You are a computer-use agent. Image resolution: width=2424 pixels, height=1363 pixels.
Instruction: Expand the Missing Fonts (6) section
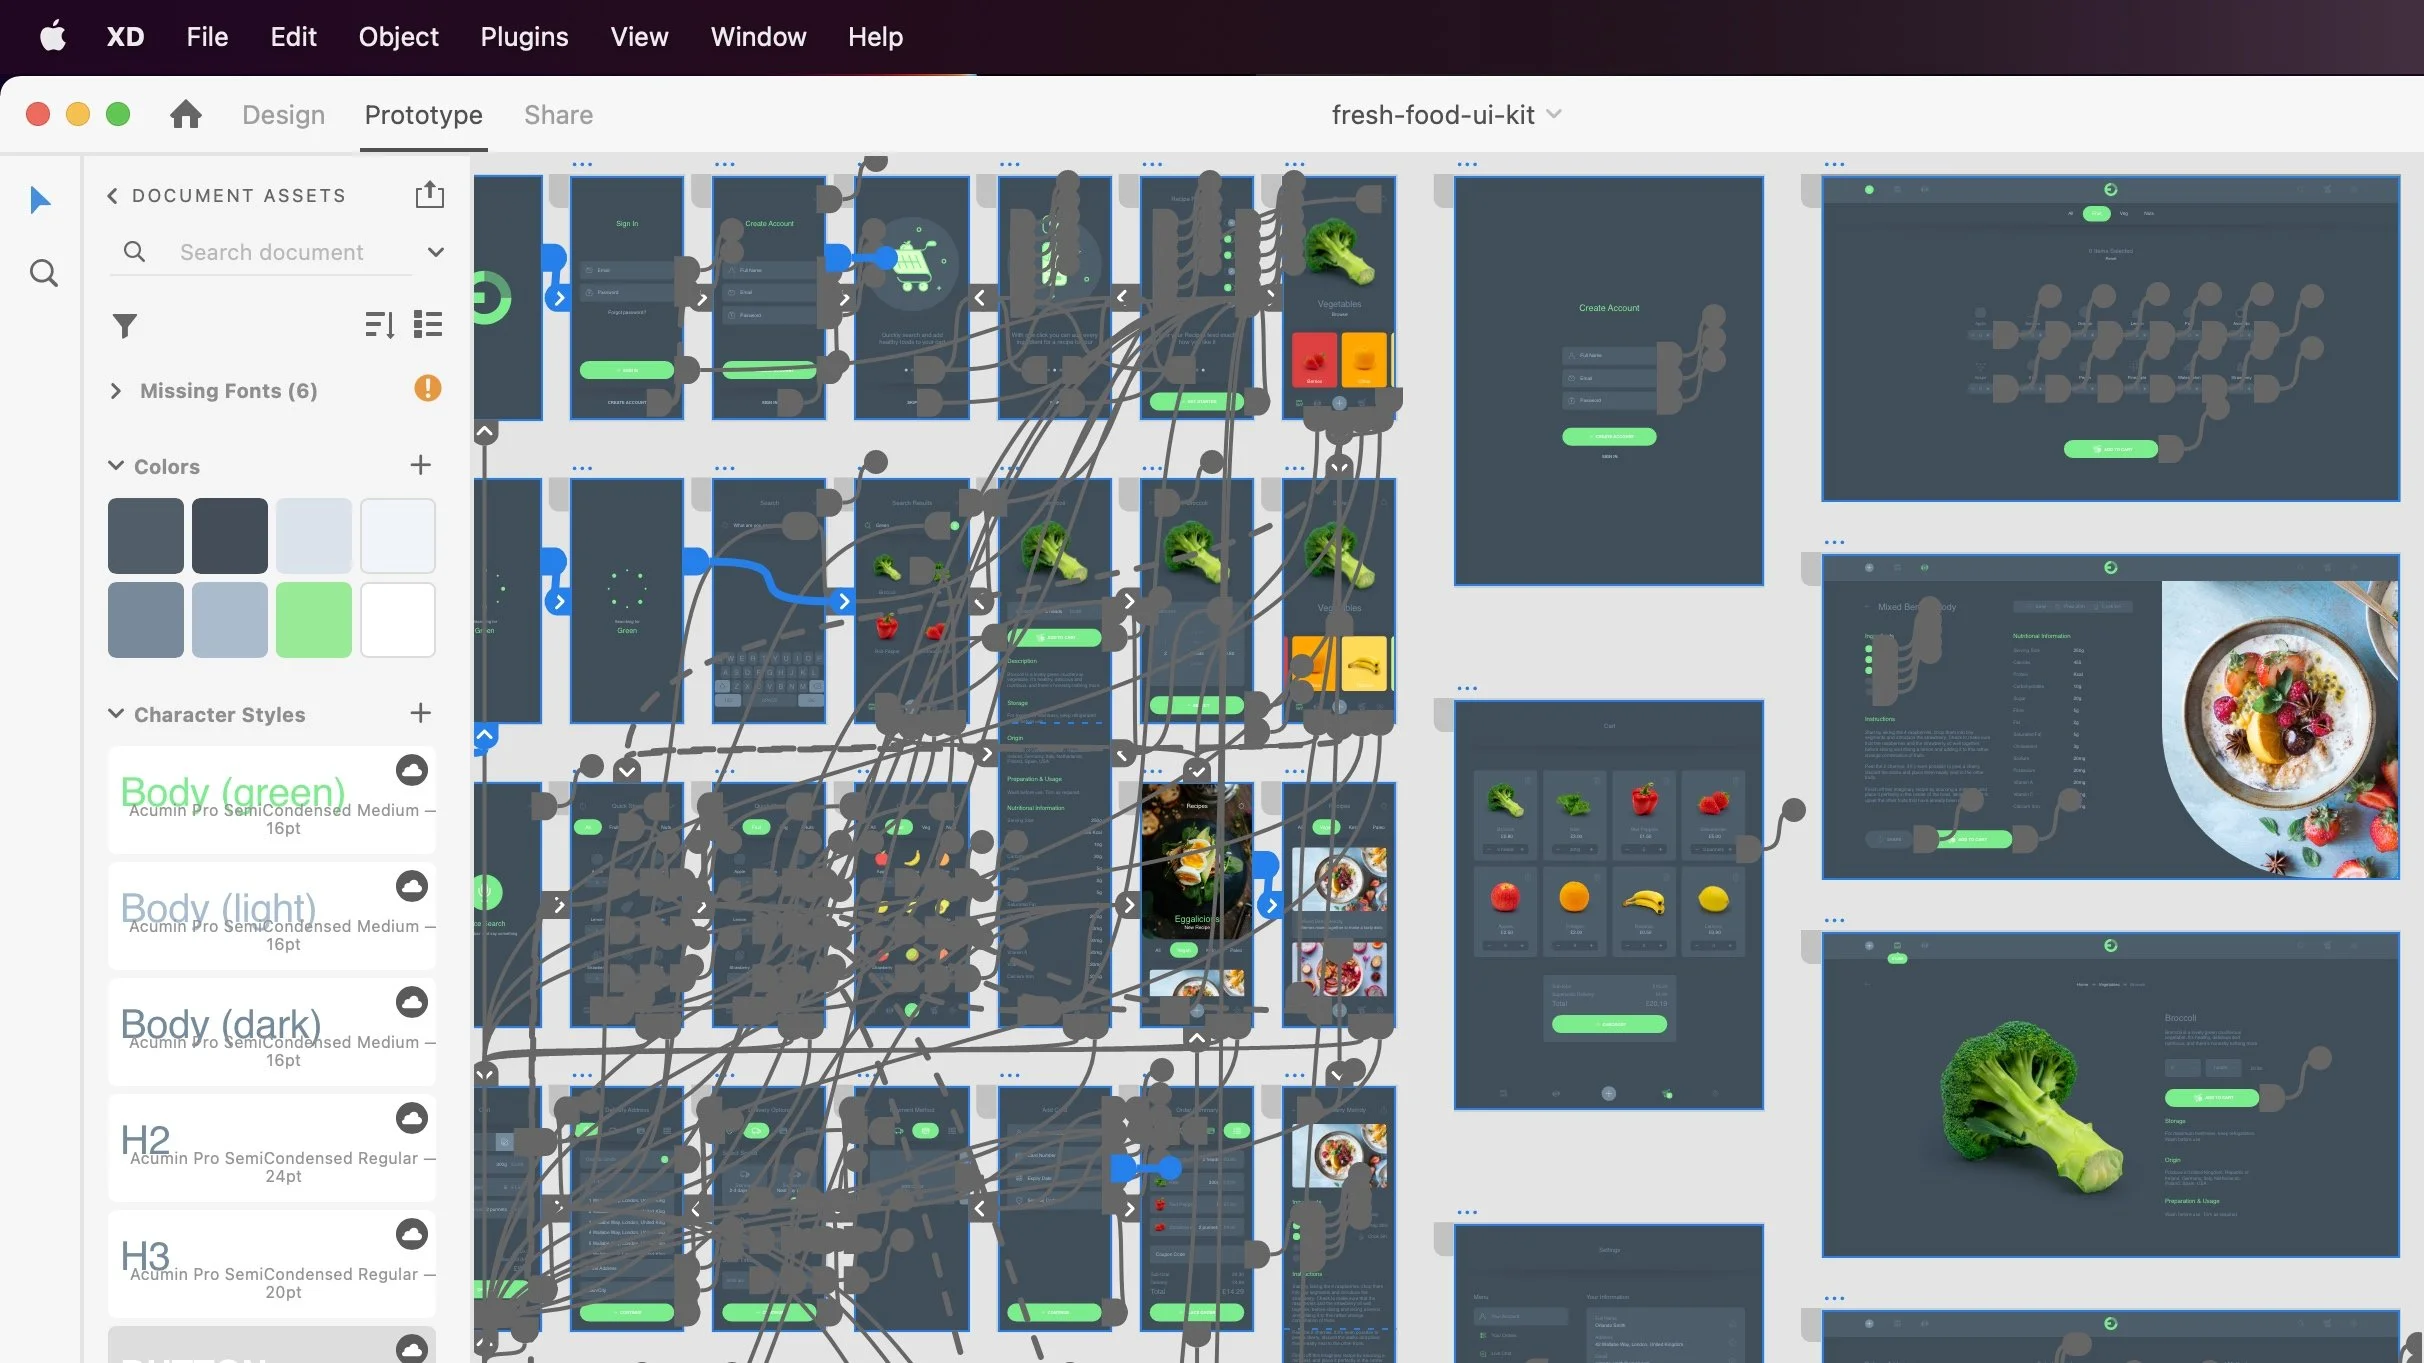coord(116,391)
